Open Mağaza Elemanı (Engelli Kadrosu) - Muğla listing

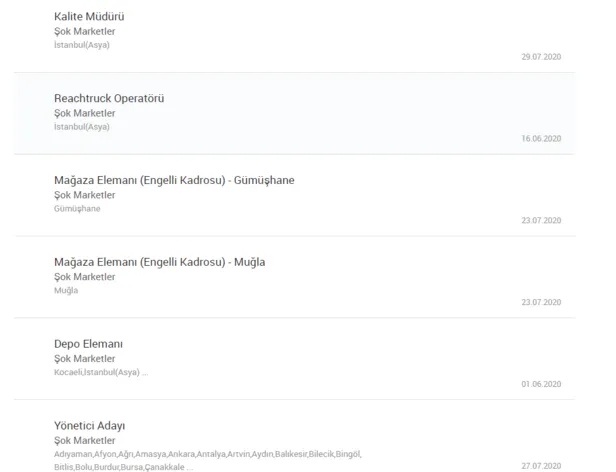point(159,262)
